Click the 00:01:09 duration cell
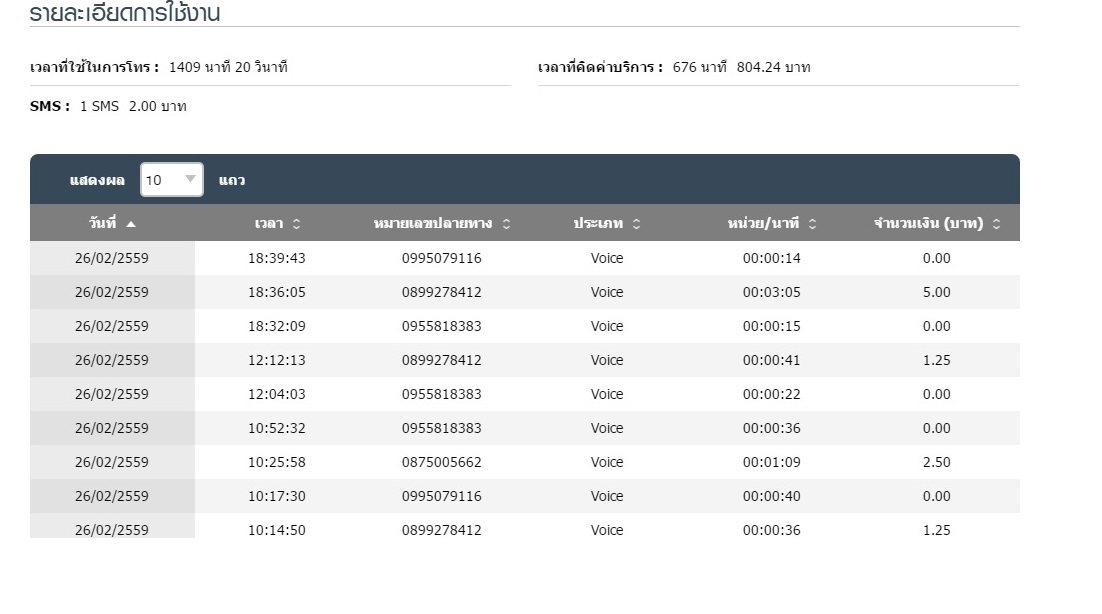The height and width of the screenshot is (614, 1102). 772,462
